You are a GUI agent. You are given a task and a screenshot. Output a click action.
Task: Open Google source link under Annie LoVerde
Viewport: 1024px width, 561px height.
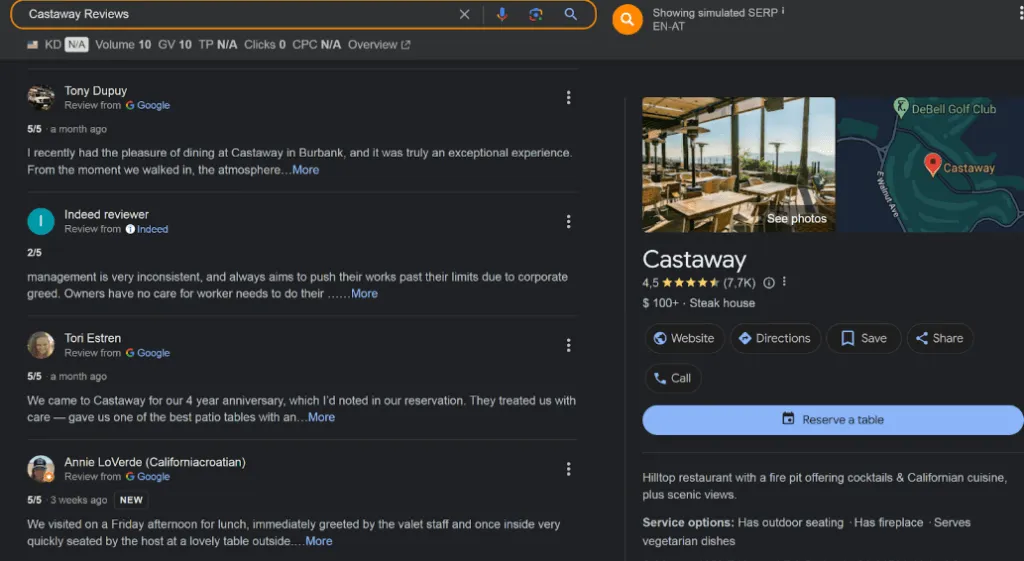coord(148,477)
